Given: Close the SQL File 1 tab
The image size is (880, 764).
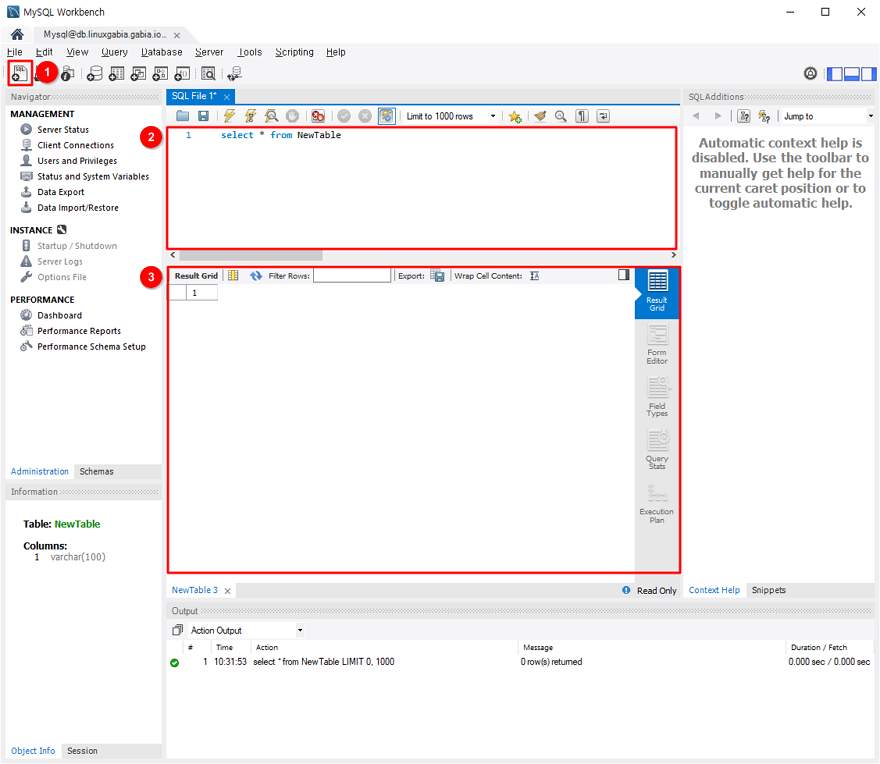Looking at the screenshot, I should point(227,97).
